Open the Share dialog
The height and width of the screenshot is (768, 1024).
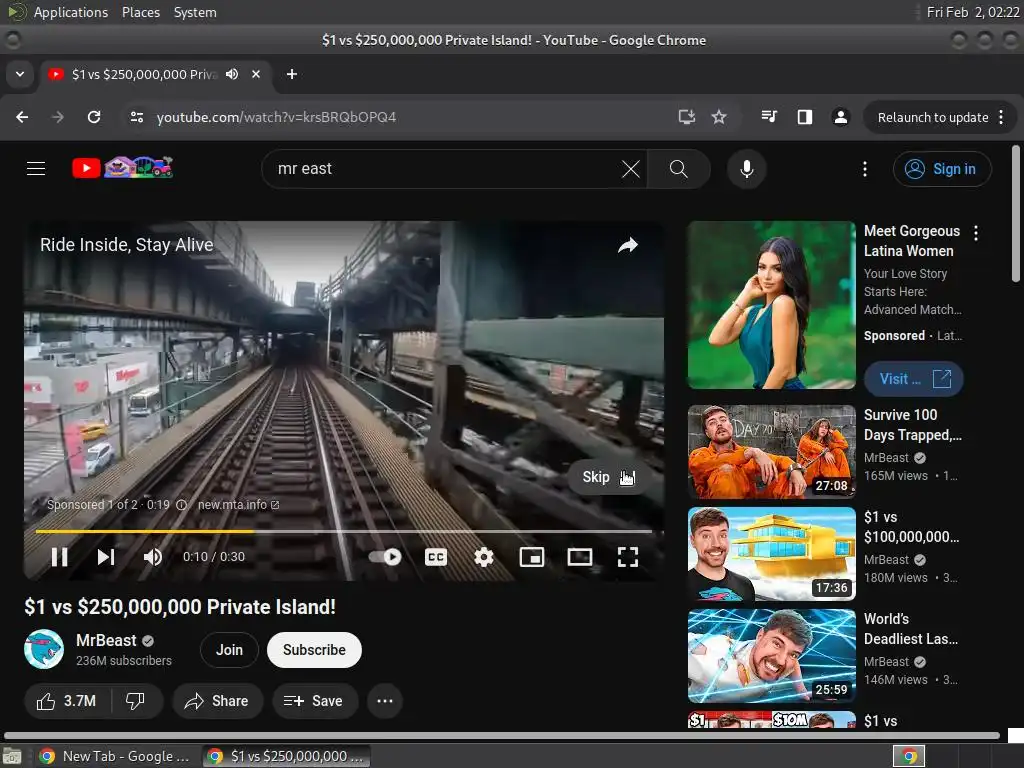tap(217, 701)
